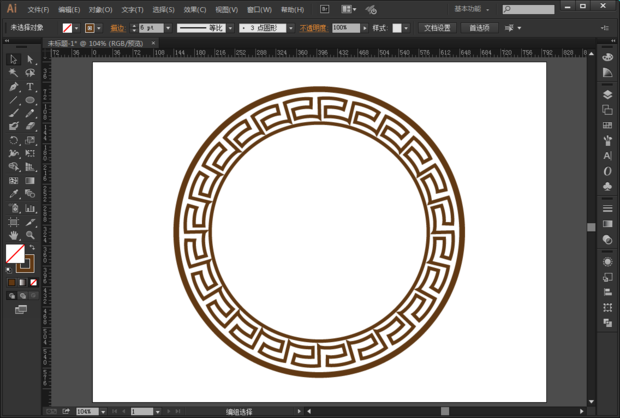
Task: Open the Symbols panel club icon
Action: [608, 186]
